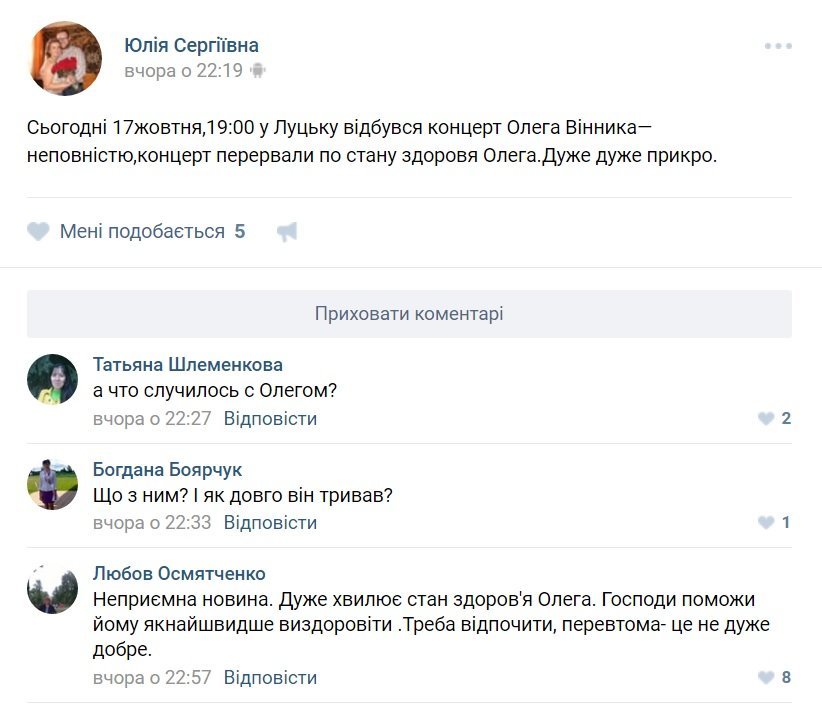Like Богдана Боярчук's comment with the heart
The image size is (822, 706).
(x=766, y=522)
